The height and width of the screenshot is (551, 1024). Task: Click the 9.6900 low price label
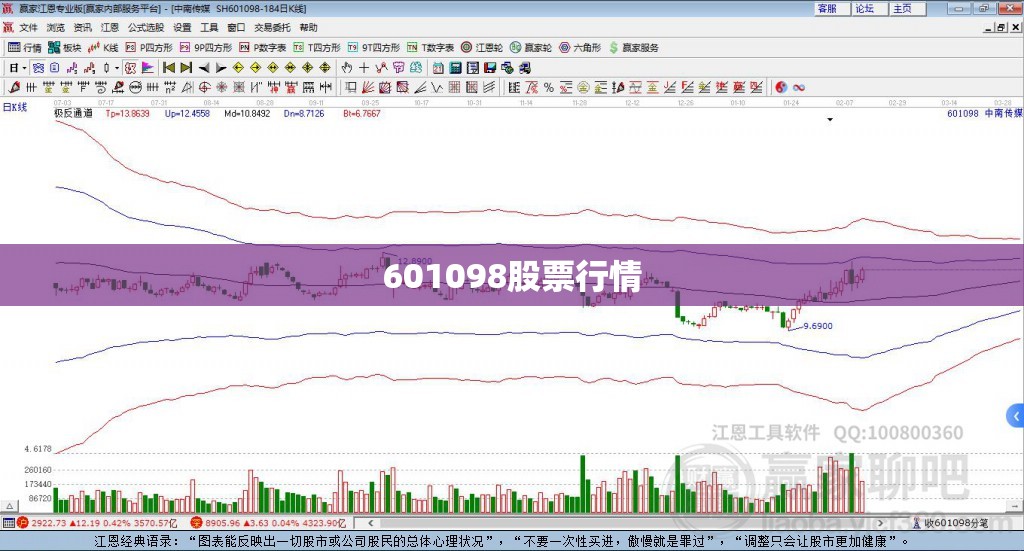click(818, 326)
